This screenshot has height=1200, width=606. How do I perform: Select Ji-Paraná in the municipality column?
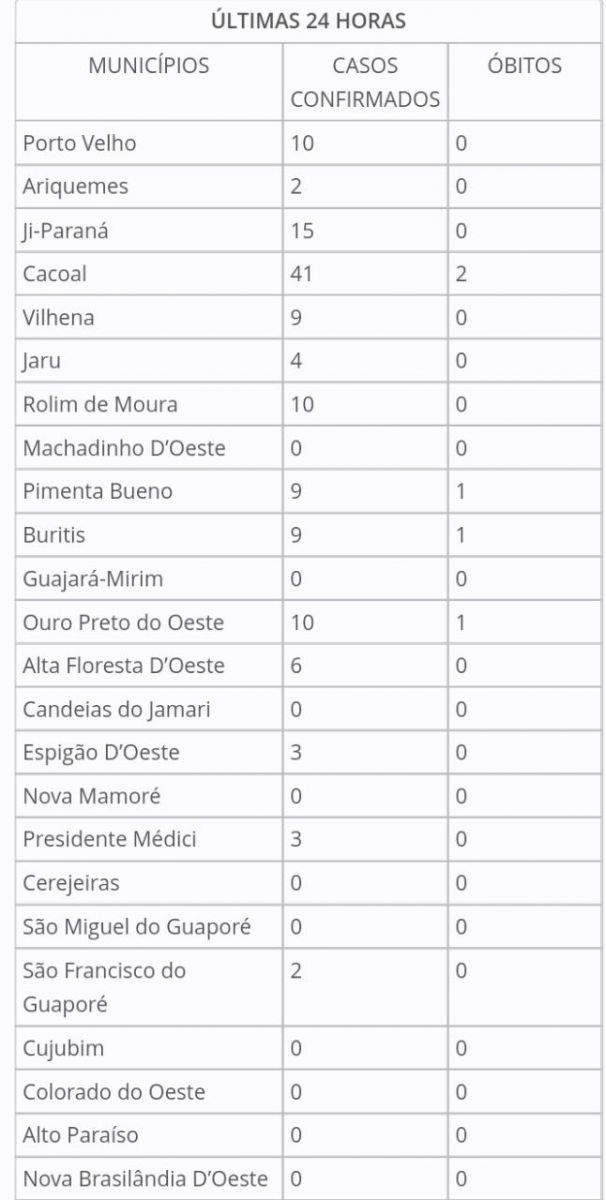pos(66,231)
